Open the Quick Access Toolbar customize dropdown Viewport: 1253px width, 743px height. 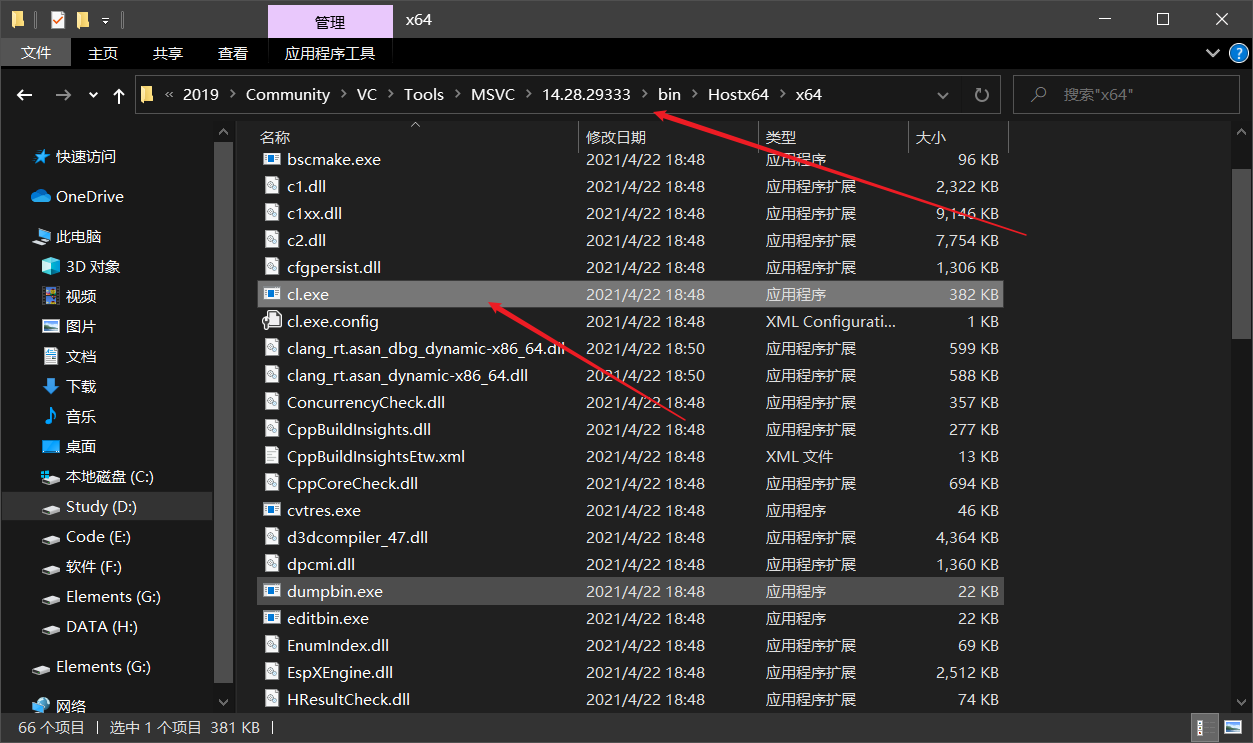click(x=105, y=20)
